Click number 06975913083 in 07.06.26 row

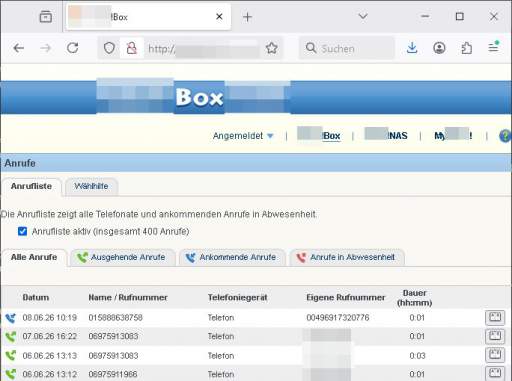tap(113, 336)
